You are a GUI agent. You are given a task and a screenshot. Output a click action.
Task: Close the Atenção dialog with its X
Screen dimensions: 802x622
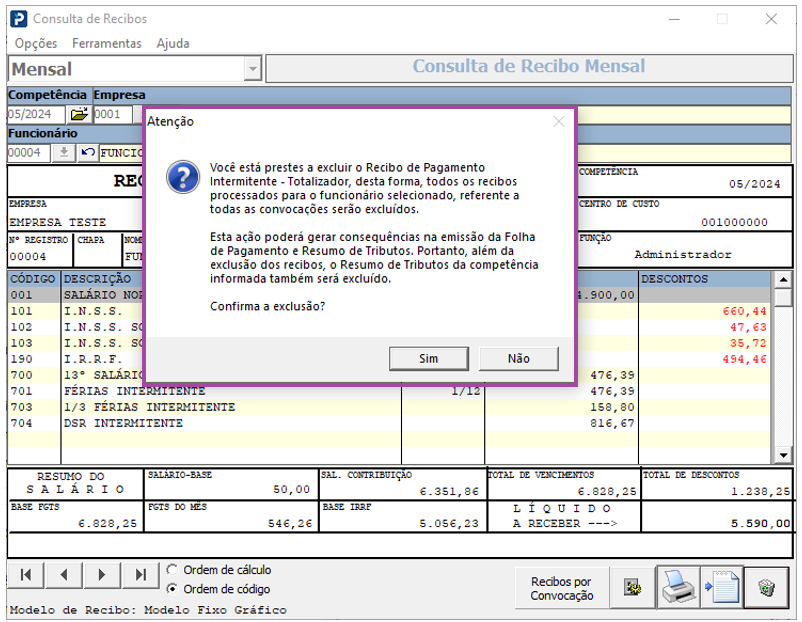pyautogui.click(x=559, y=121)
